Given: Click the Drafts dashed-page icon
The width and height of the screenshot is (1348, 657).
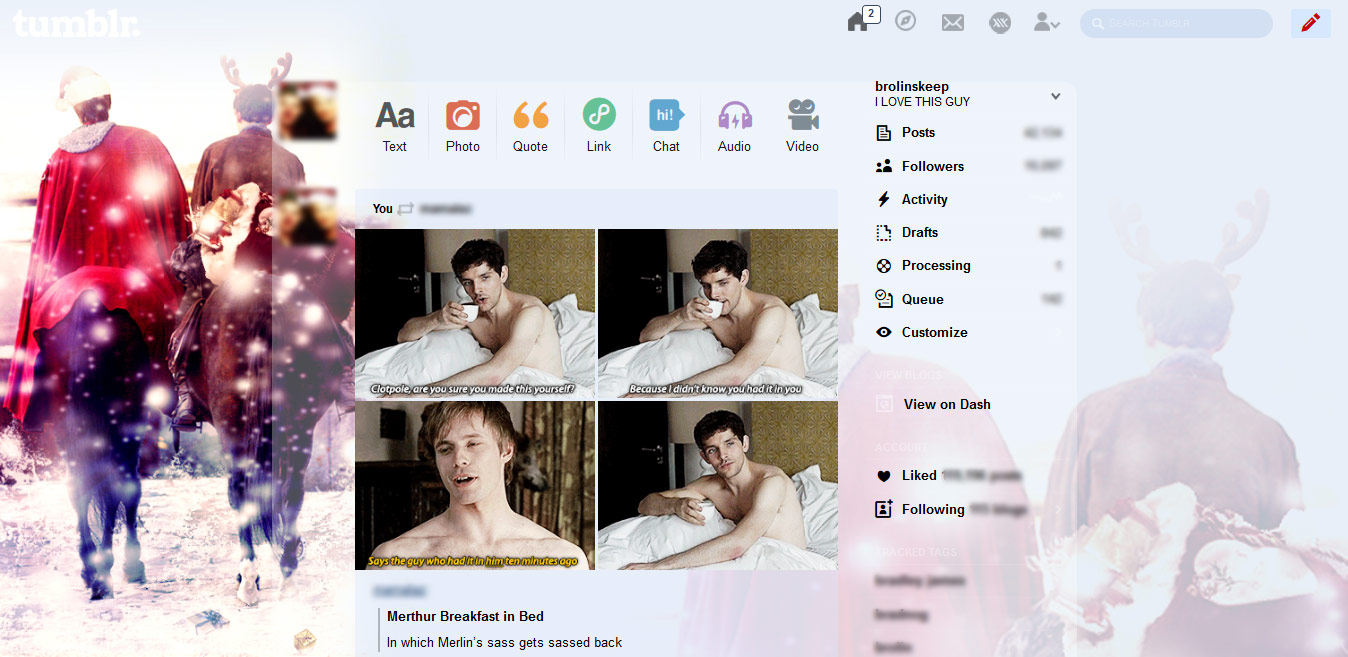Looking at the screenshot, I should 883,232.
